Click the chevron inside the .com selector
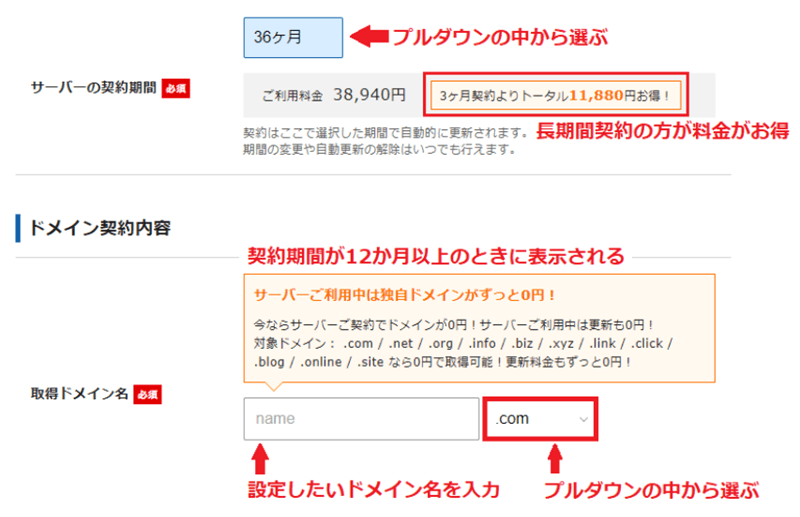This screenshot has height=517, width=800. (583, 419)
